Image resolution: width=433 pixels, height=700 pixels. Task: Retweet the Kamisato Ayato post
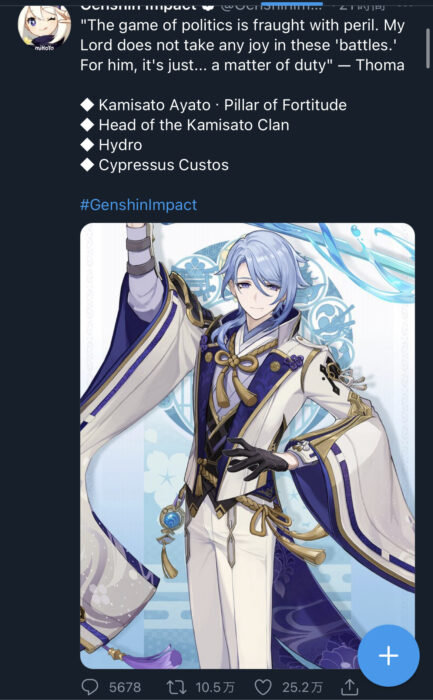pos(176,687)
